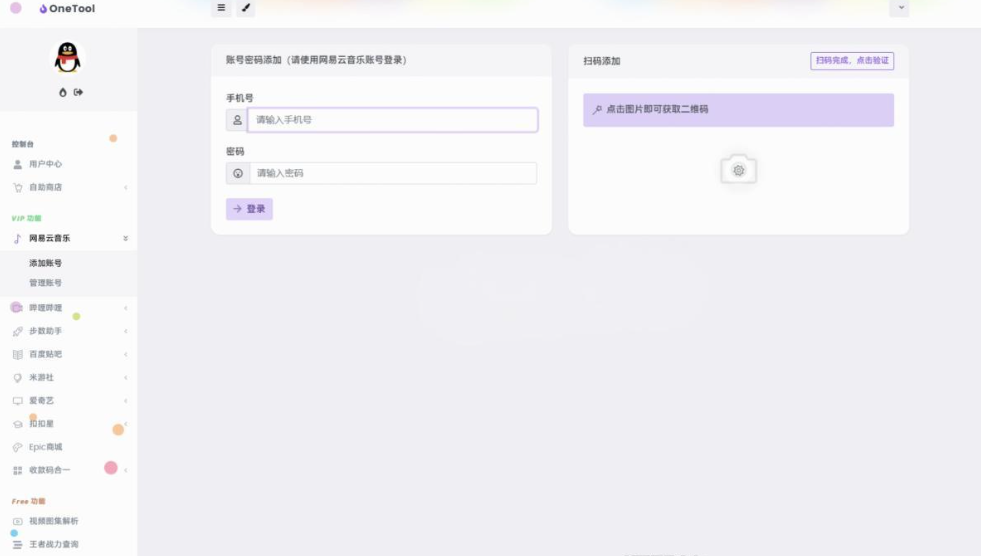Expand the 步数助手 chevron
981x556 pixels.
(x=126, y=331)
